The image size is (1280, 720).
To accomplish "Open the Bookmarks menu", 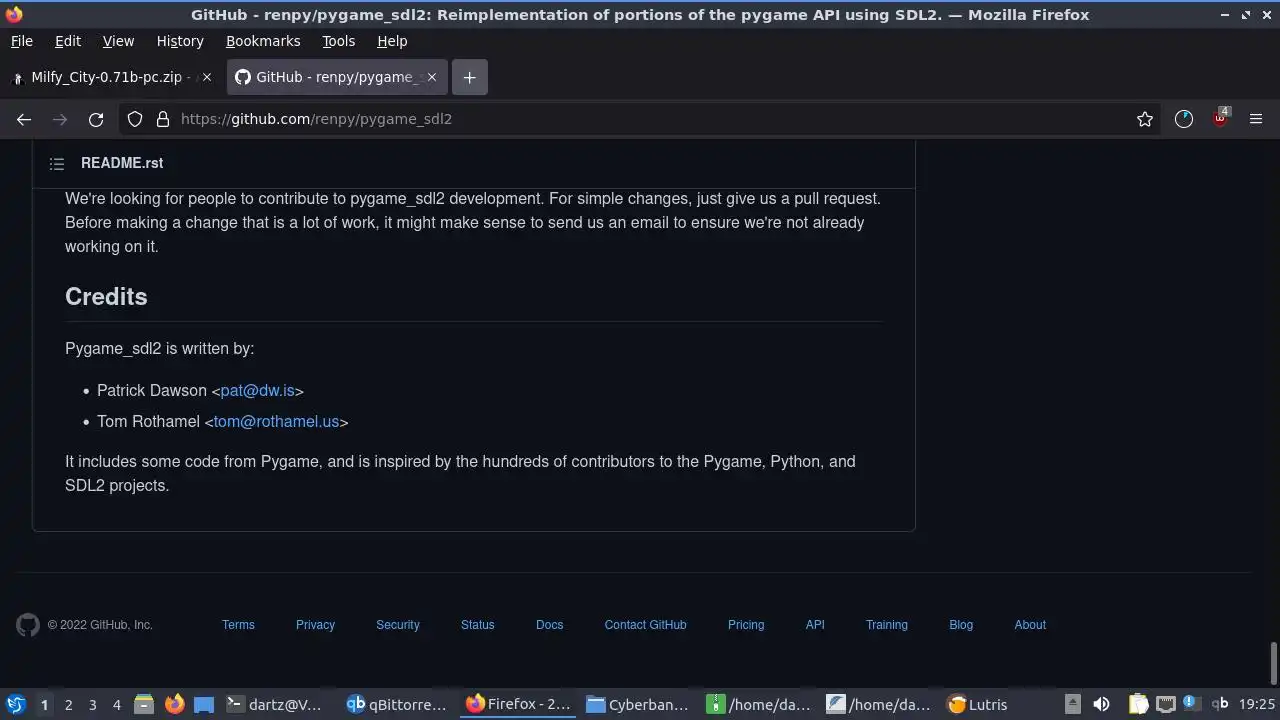I will [x=263, y=41].
